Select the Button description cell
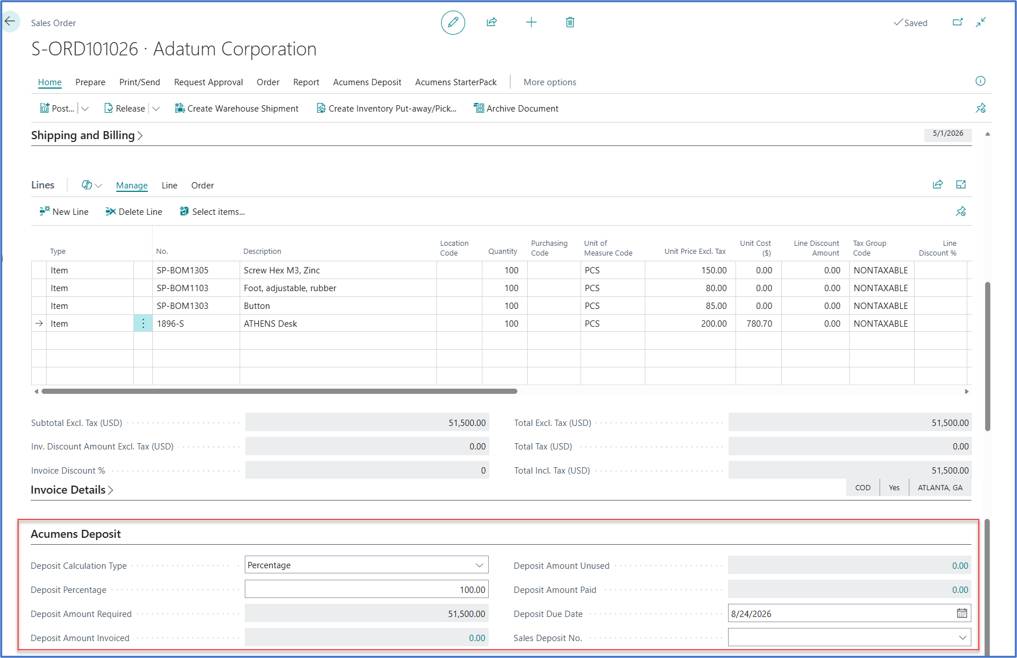The width and height of the screenshot is (1017, 658). coord(338,306)
